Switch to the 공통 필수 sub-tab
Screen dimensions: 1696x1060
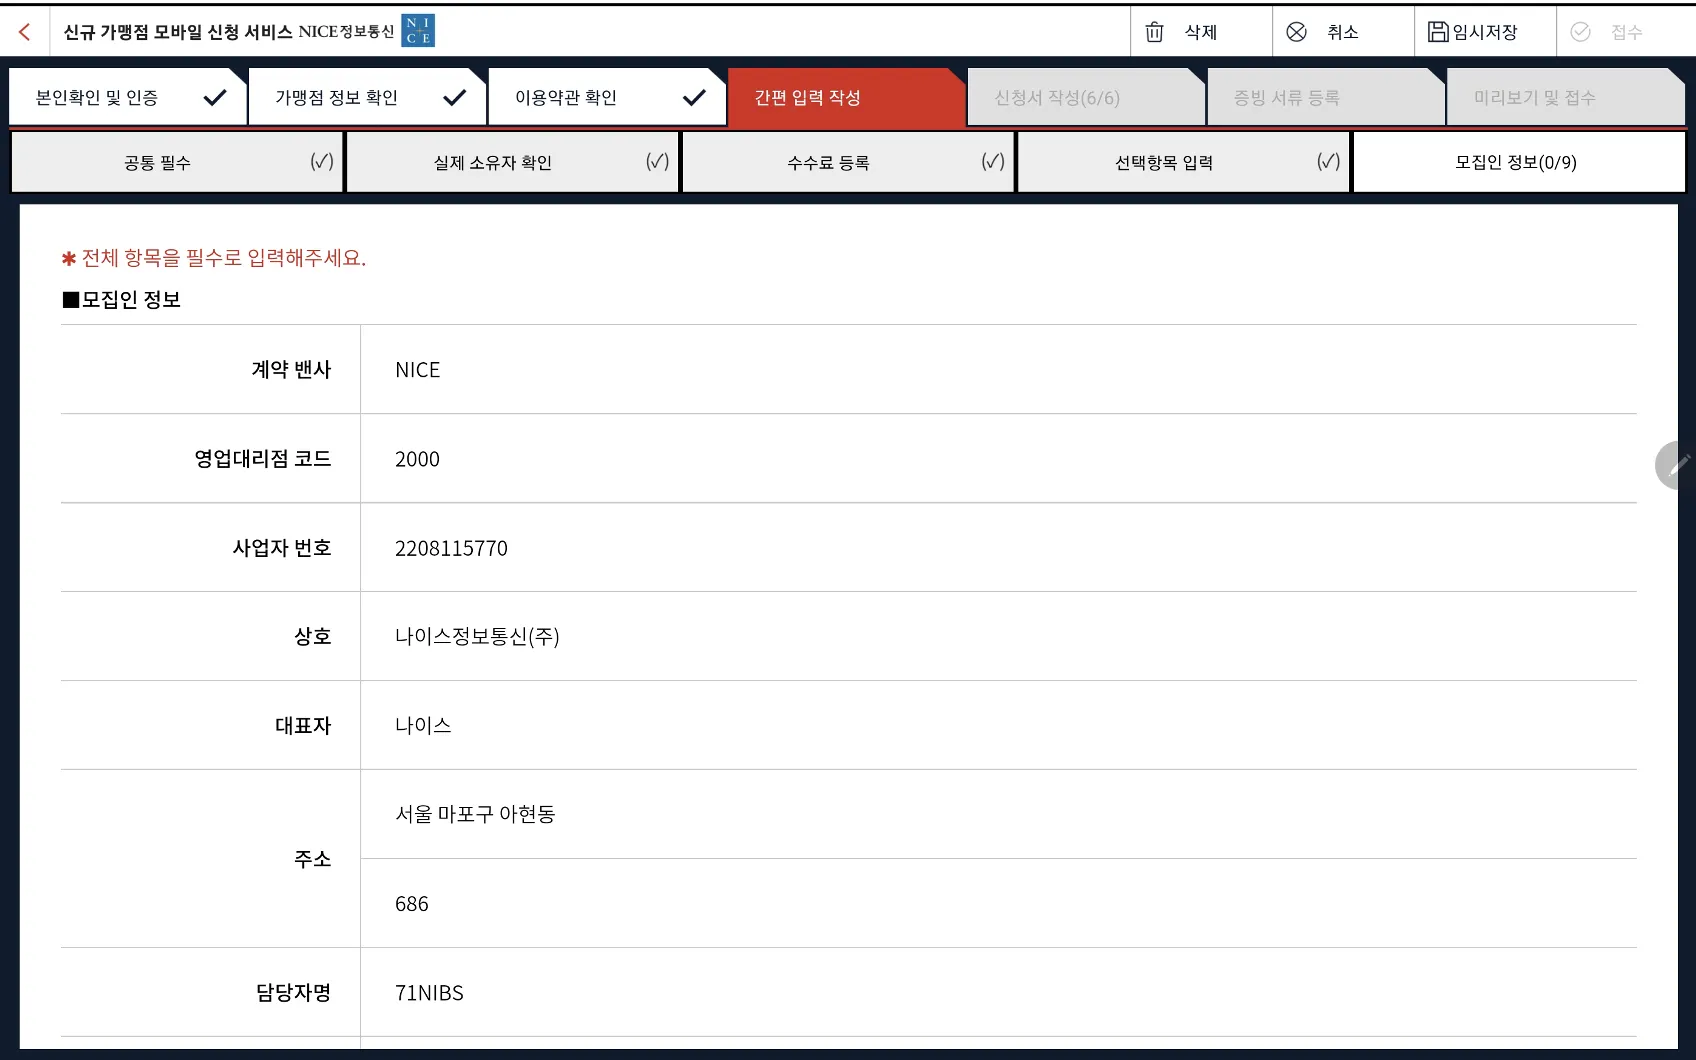[x=177, y=162]
